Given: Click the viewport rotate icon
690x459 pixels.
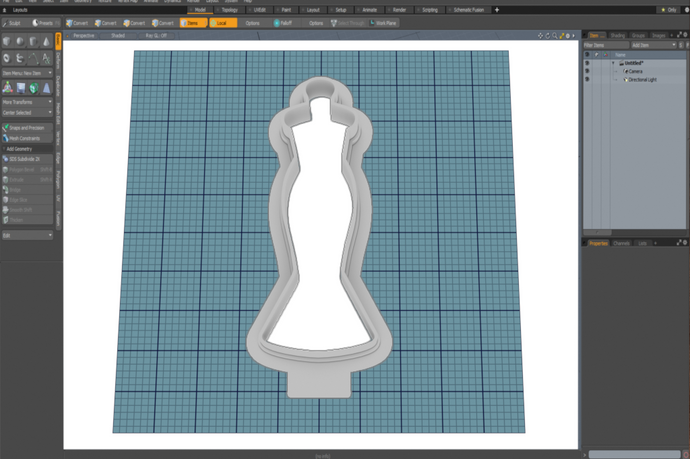Looking at the screenshot, I should coord(547,36).
